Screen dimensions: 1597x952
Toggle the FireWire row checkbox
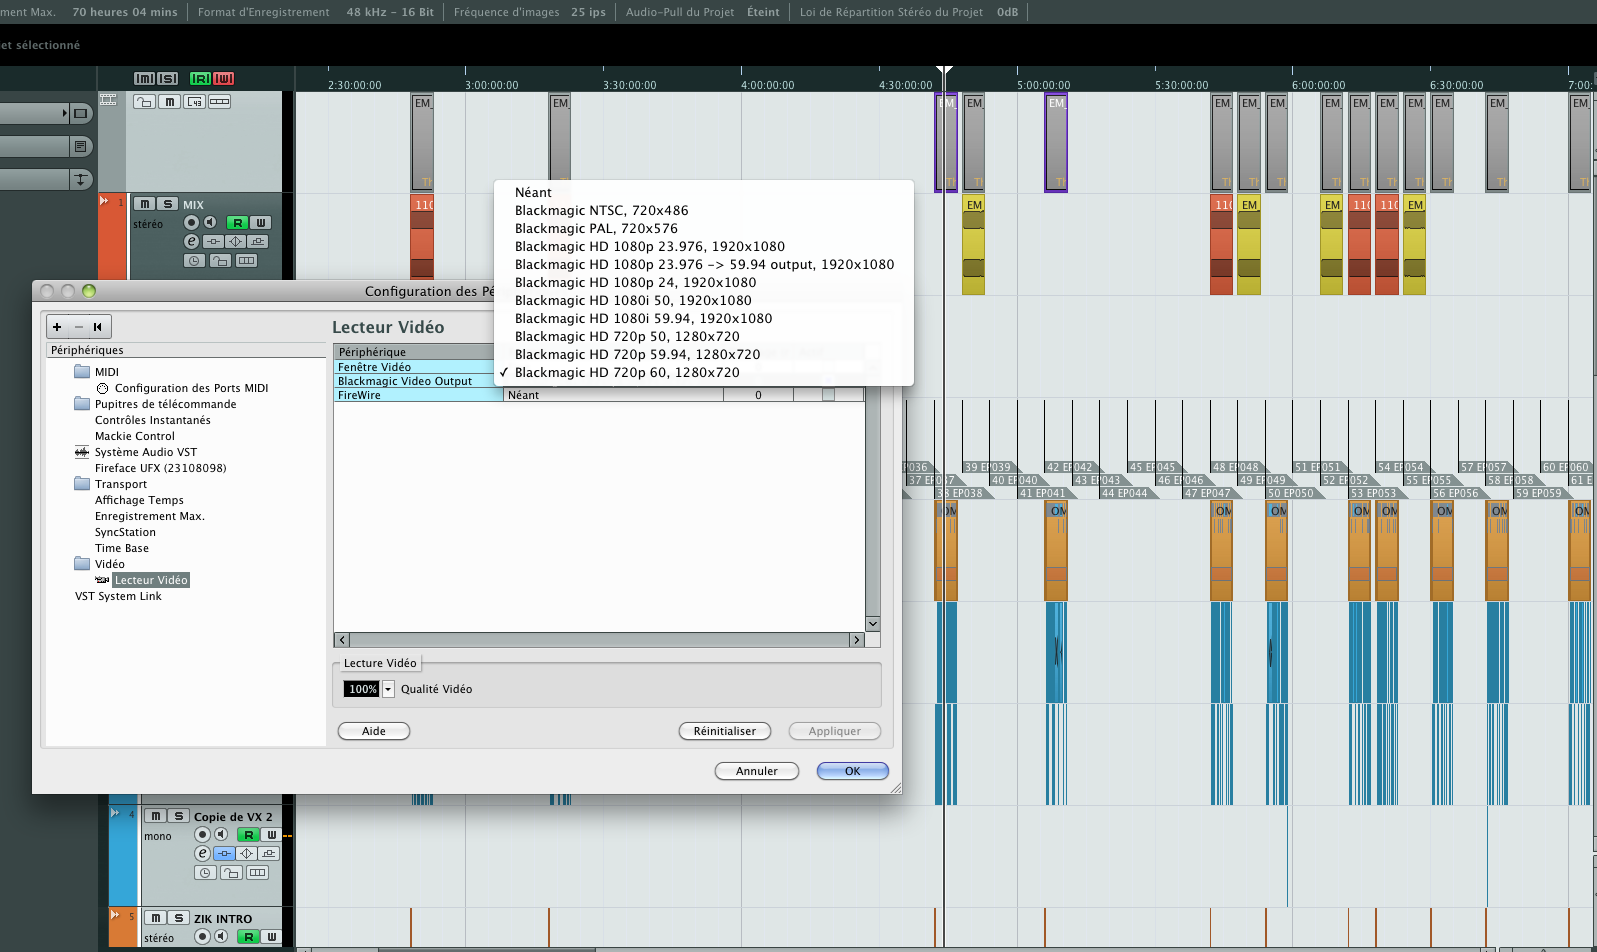pyautogui.click(x=828, y=395)
